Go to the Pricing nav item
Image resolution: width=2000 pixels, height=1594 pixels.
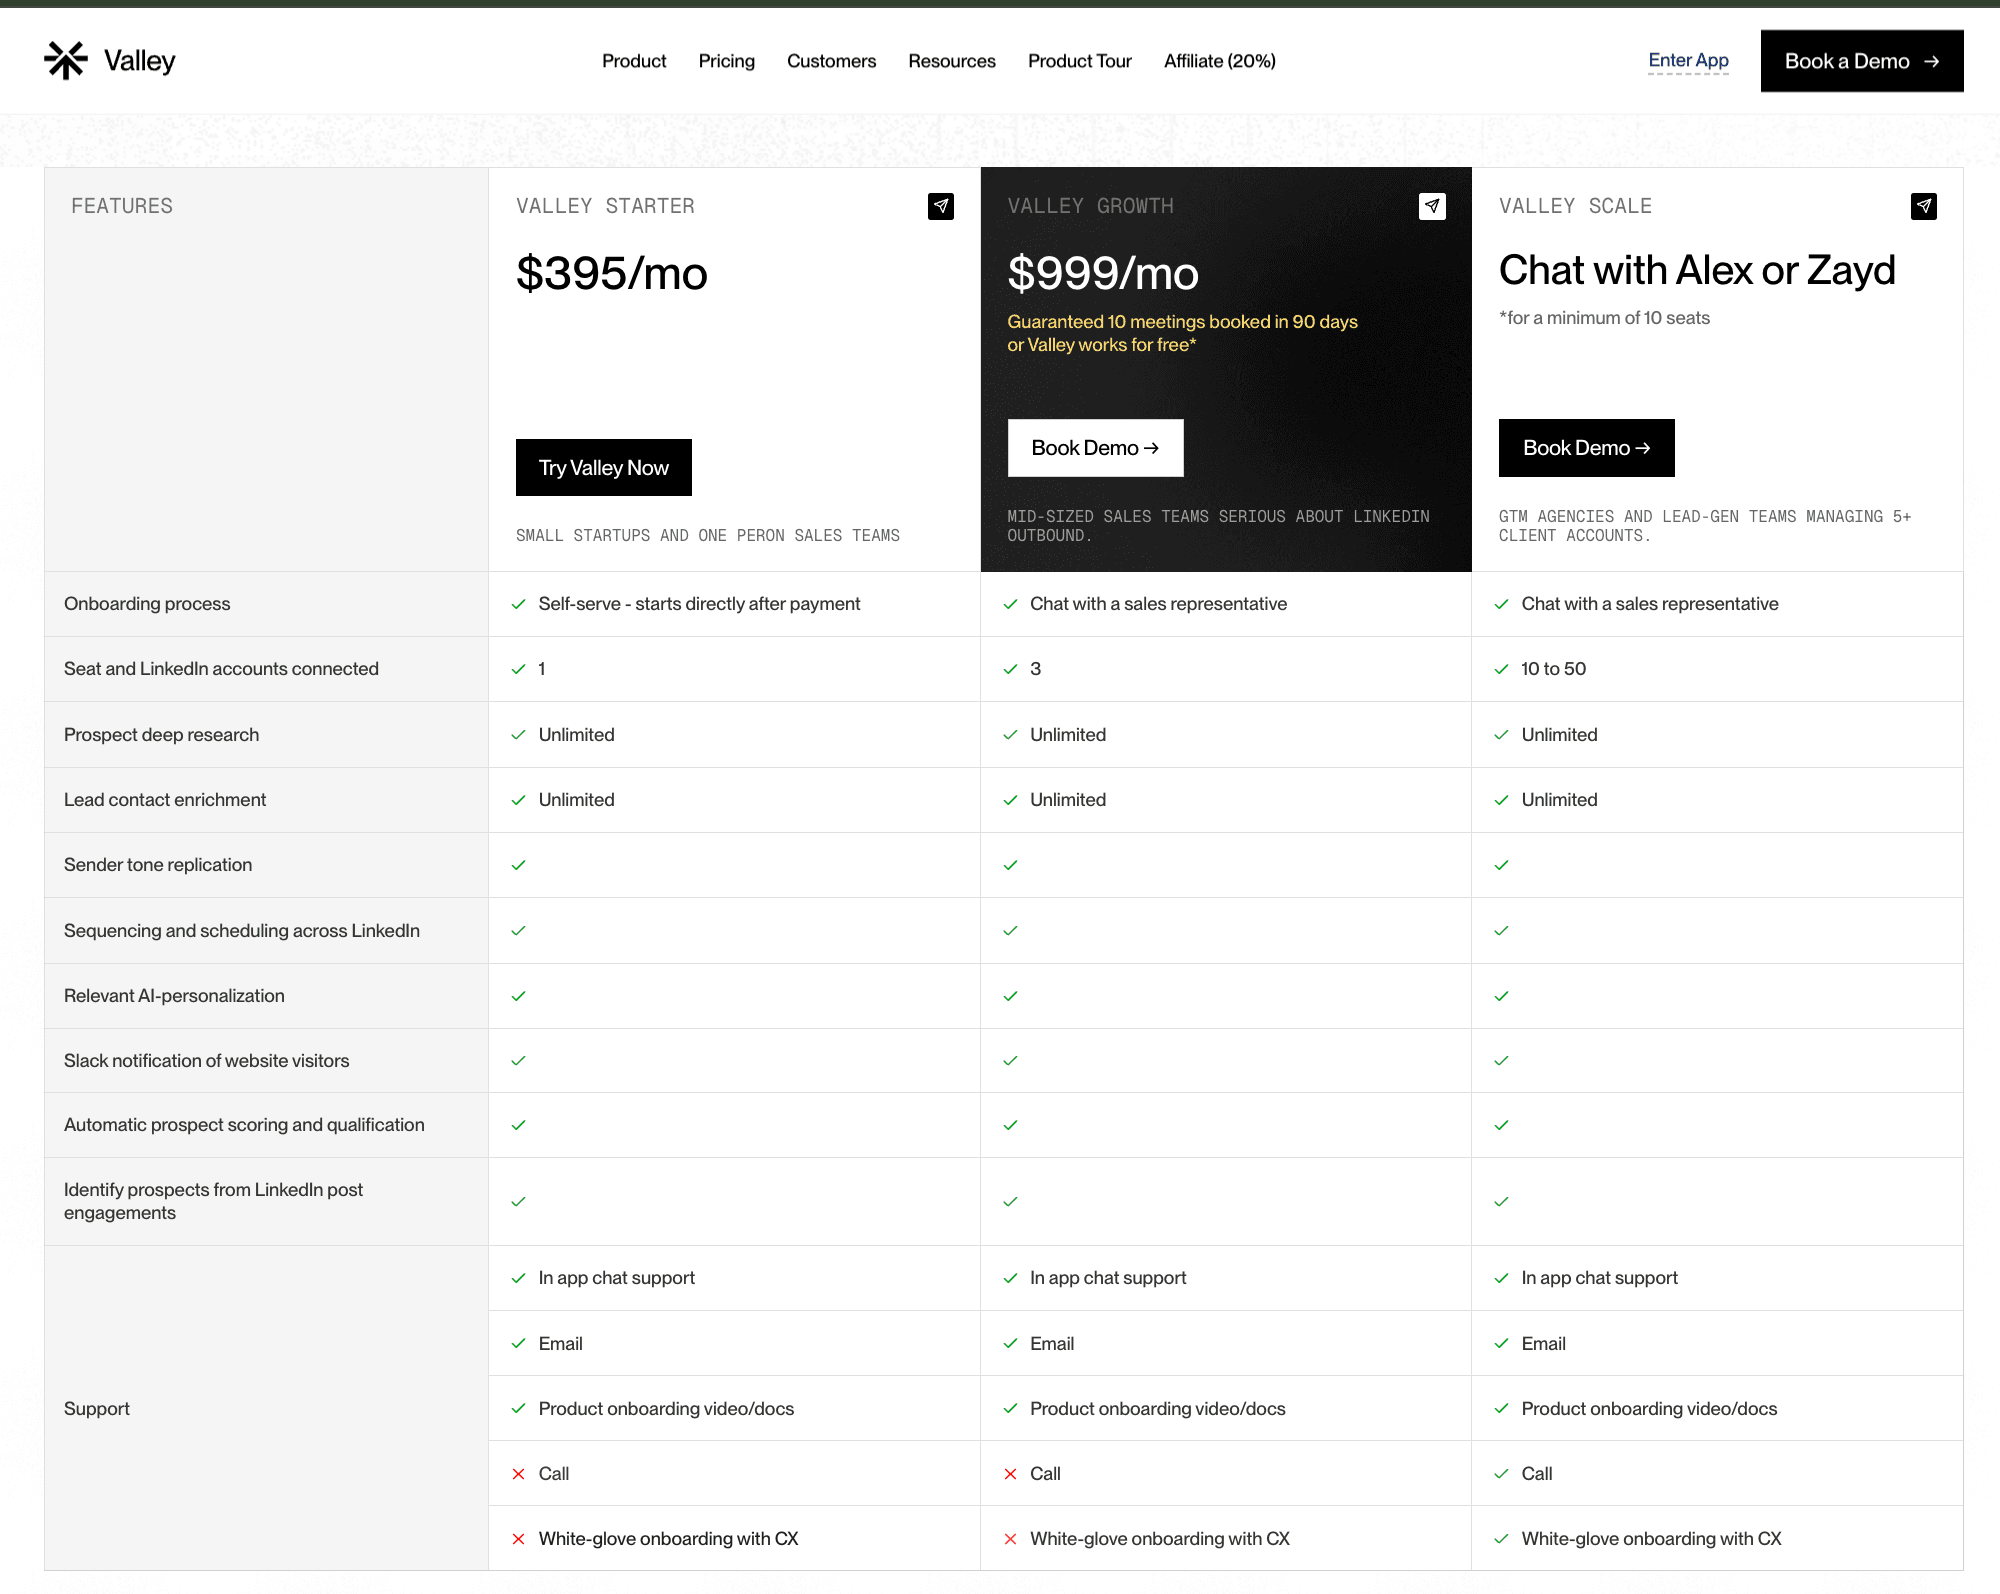click(727, 61)
